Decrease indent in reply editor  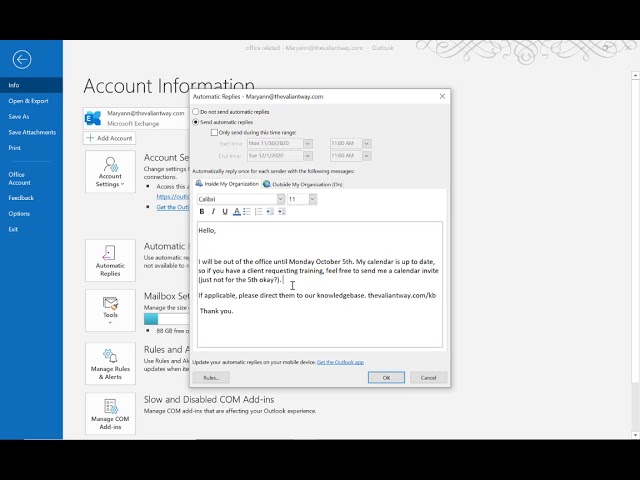coord(270,211)
